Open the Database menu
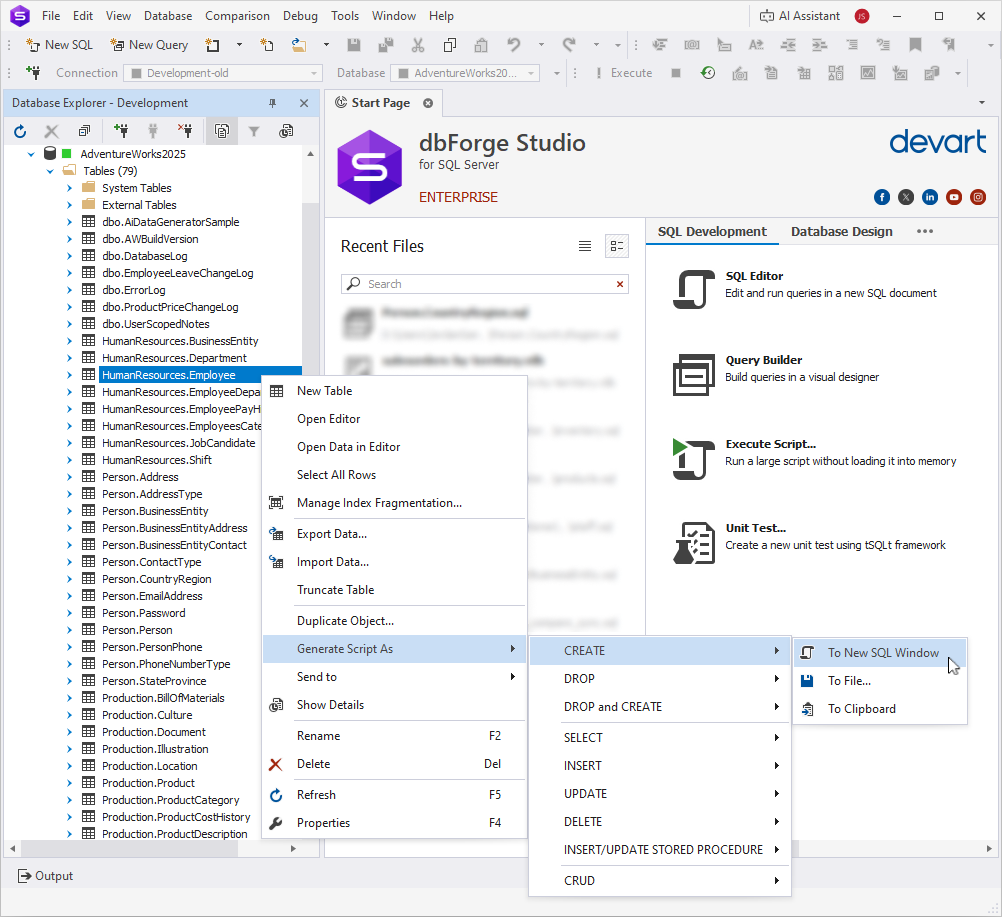Image resolution: width=1002 pixels, height=917 pixels. point(168,16)
